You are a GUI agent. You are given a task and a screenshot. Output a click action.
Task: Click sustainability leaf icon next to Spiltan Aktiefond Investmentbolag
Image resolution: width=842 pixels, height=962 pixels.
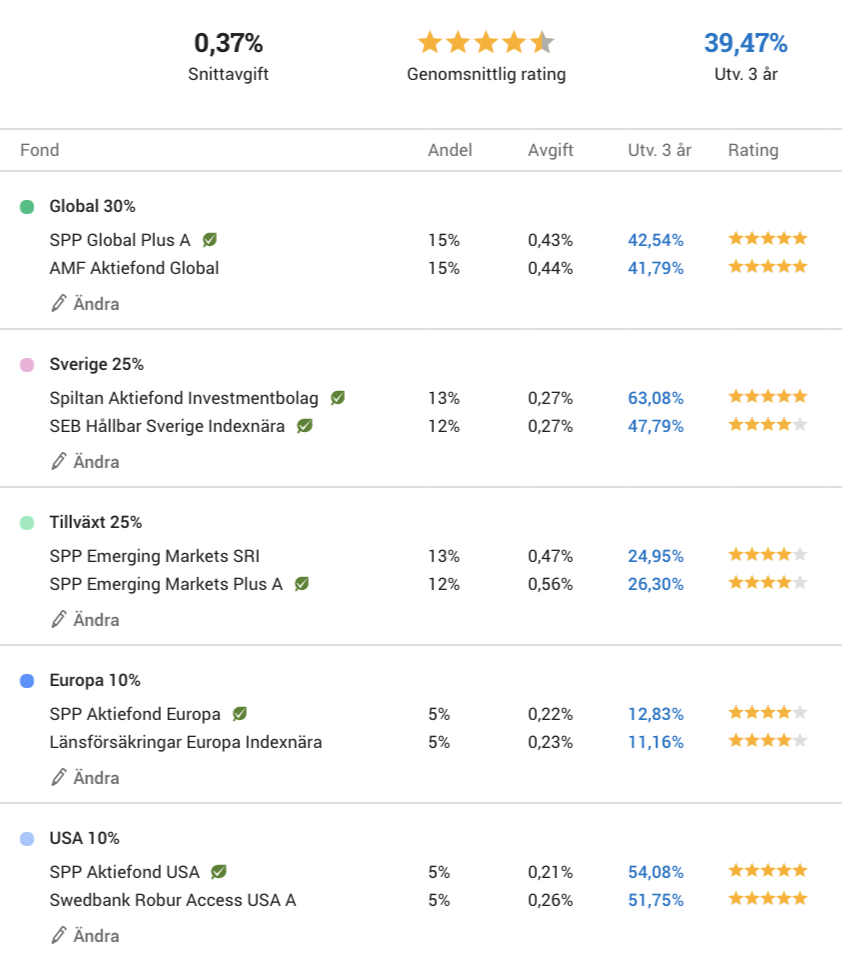tap(338, 398)
